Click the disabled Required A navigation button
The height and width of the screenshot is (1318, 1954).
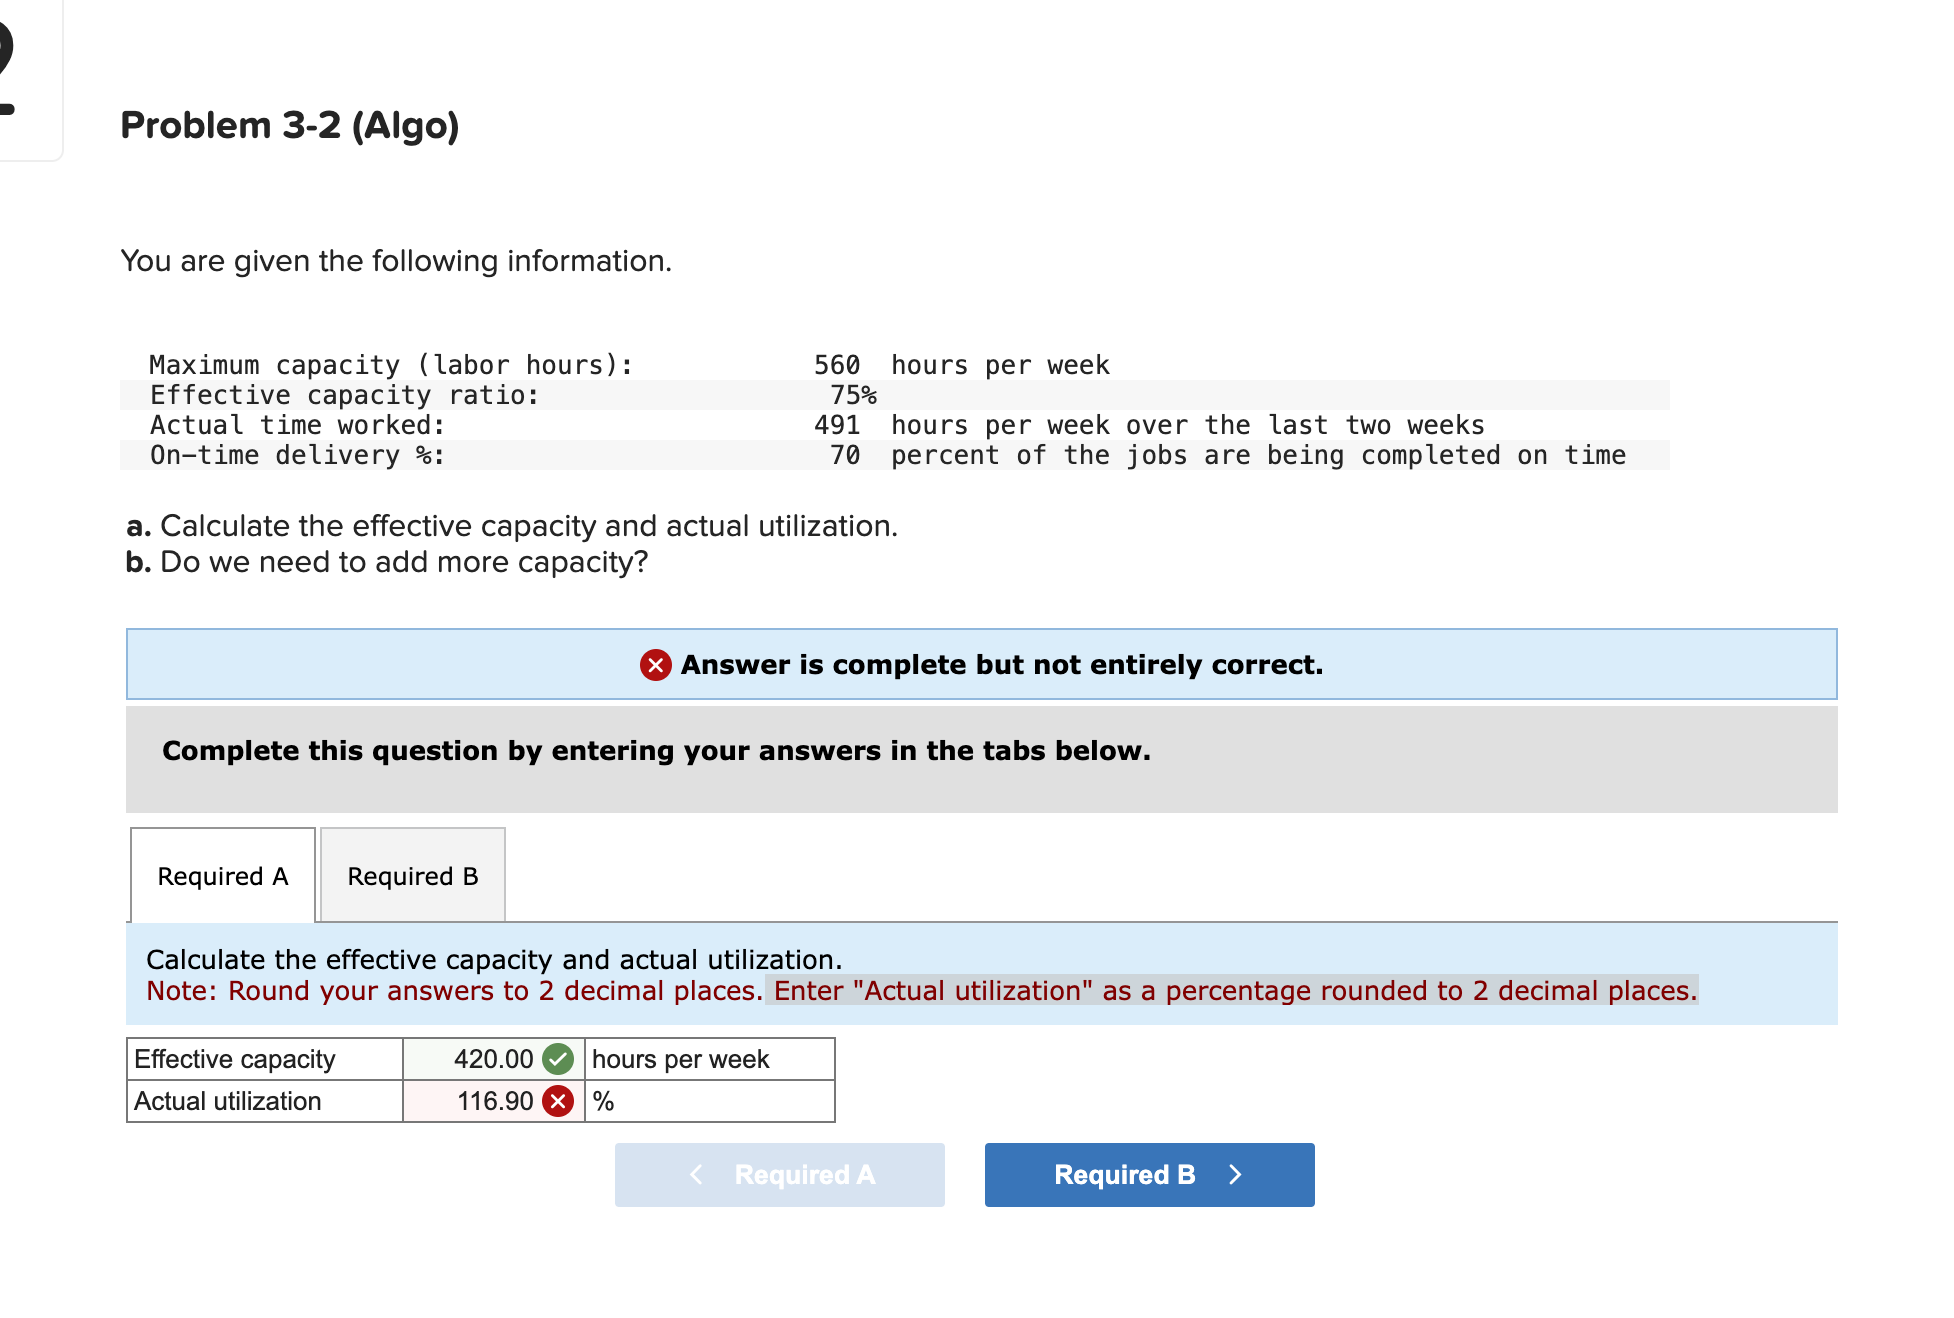(x=779, y=1174)
